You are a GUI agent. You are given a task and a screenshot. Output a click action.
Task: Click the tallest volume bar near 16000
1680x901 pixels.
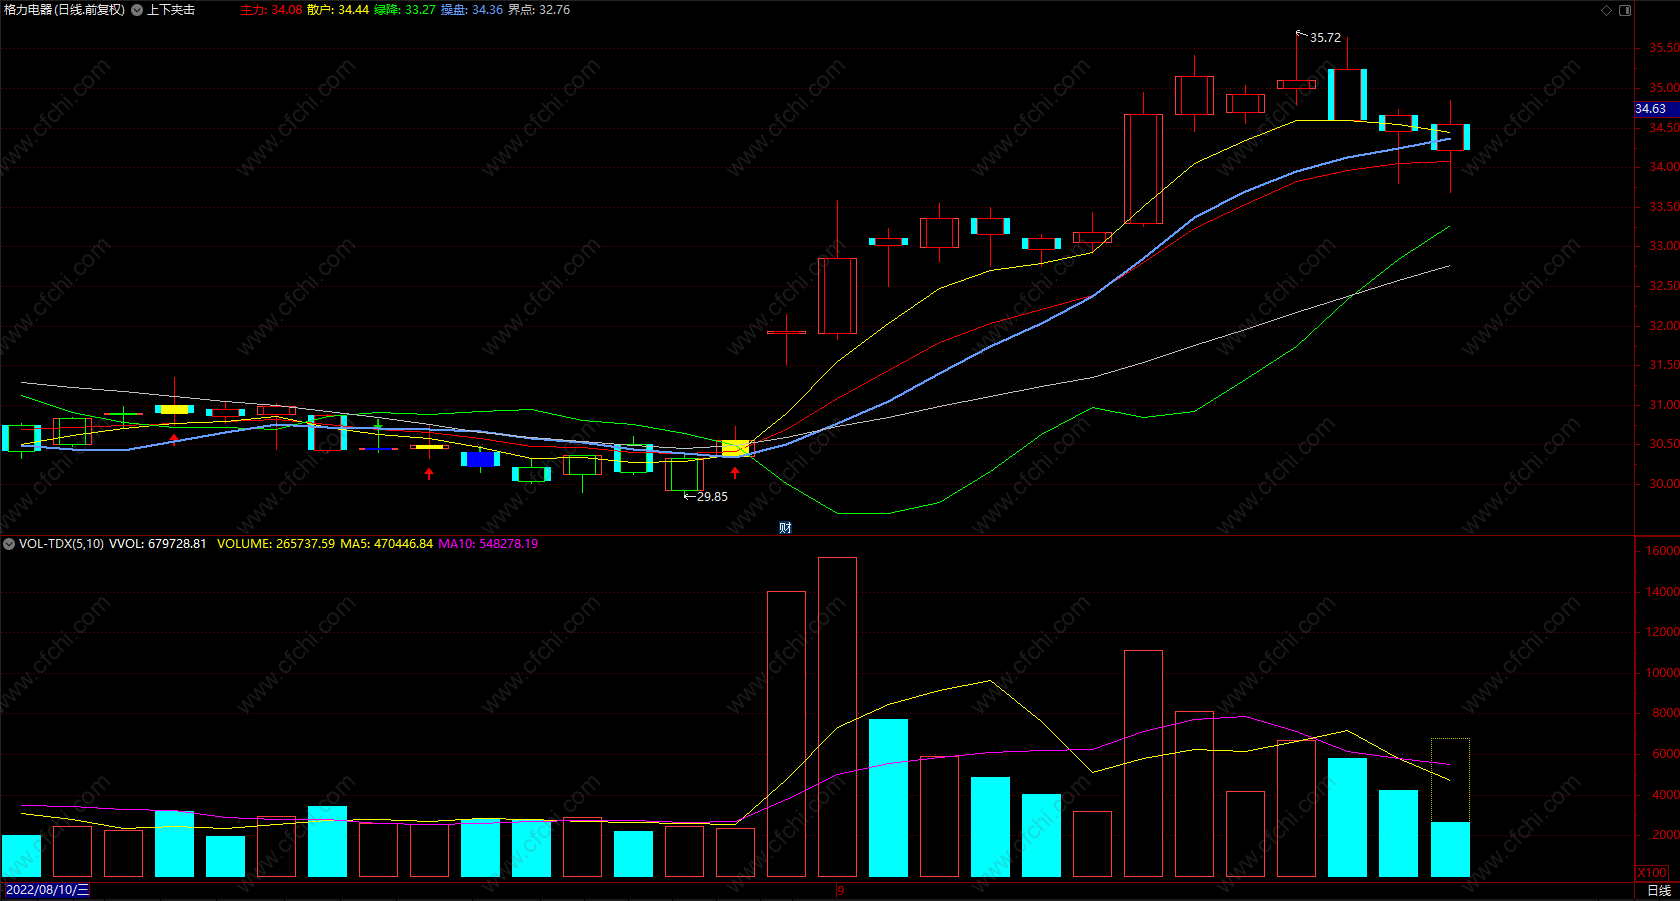[x=837, y=717]
